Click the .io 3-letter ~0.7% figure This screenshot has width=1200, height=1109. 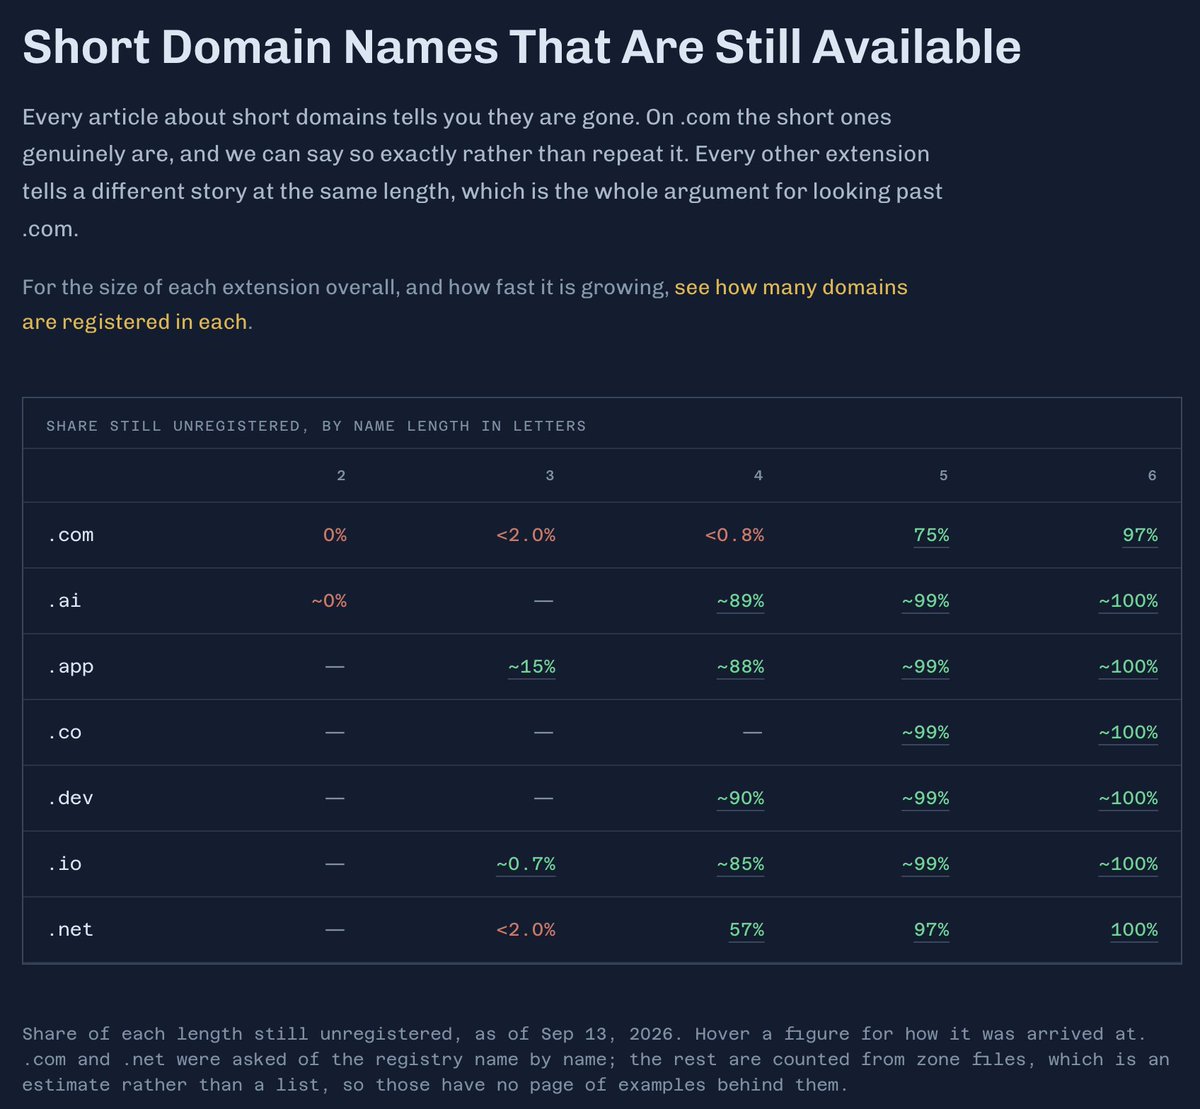click(x=526, y=864)
